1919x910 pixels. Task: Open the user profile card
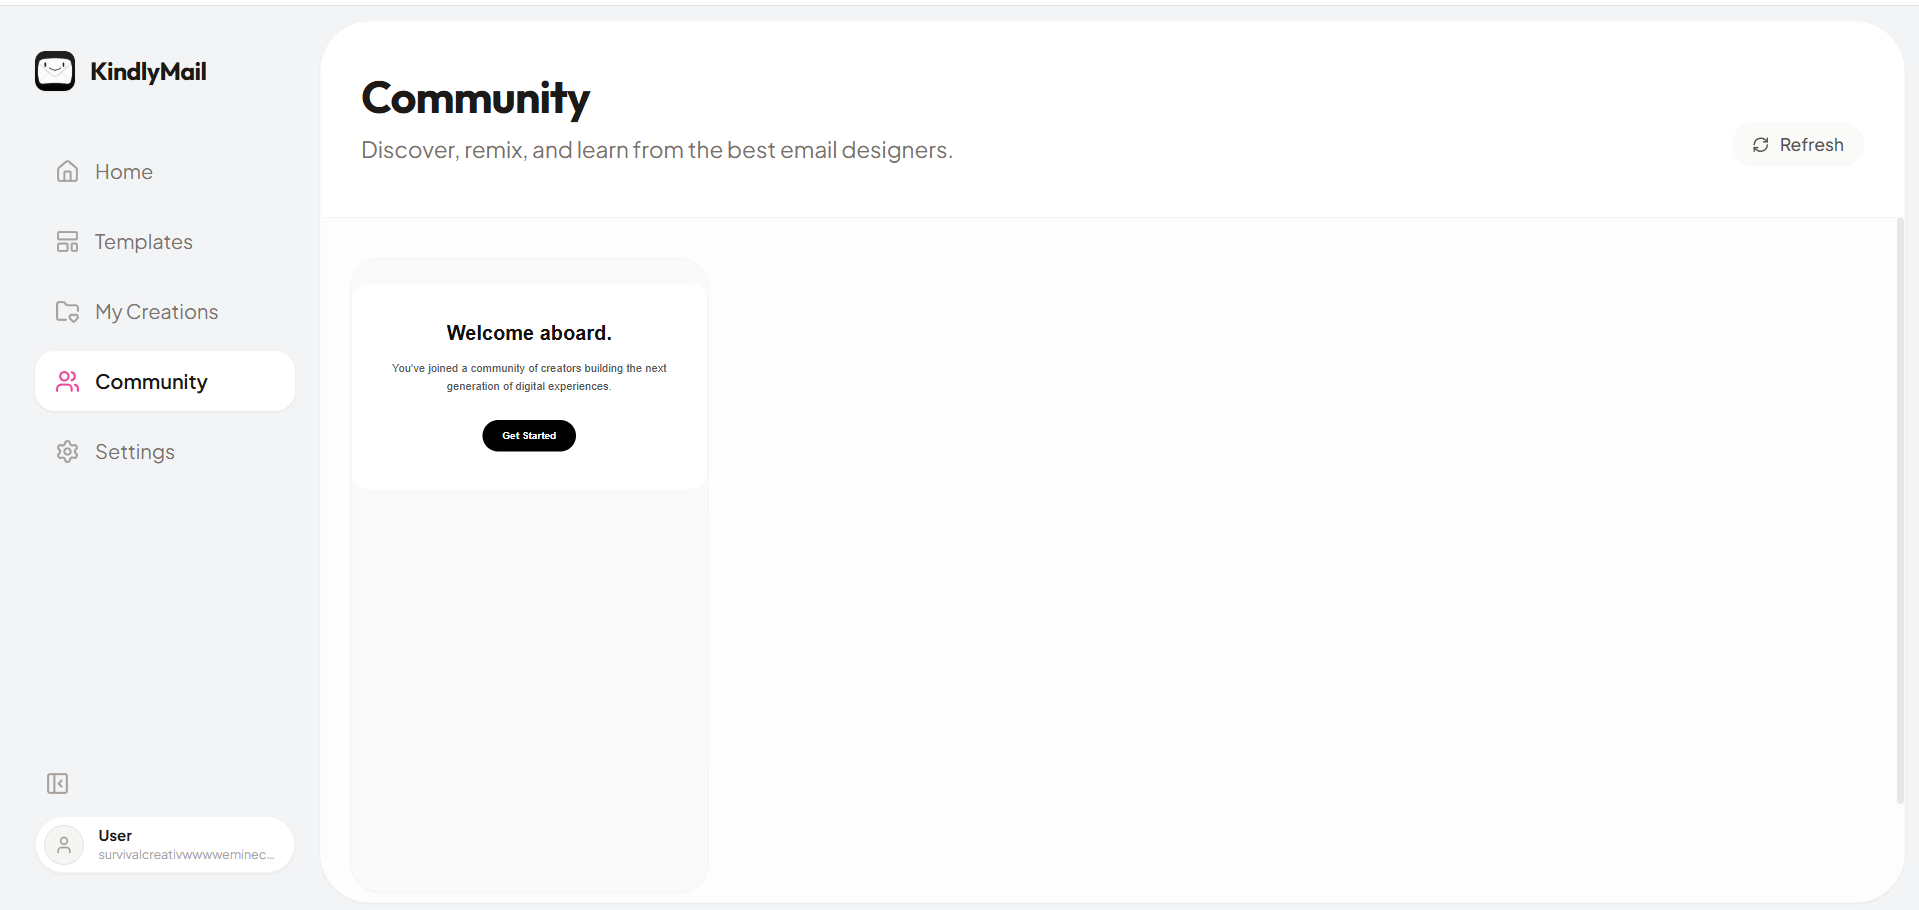coord(164,844)
